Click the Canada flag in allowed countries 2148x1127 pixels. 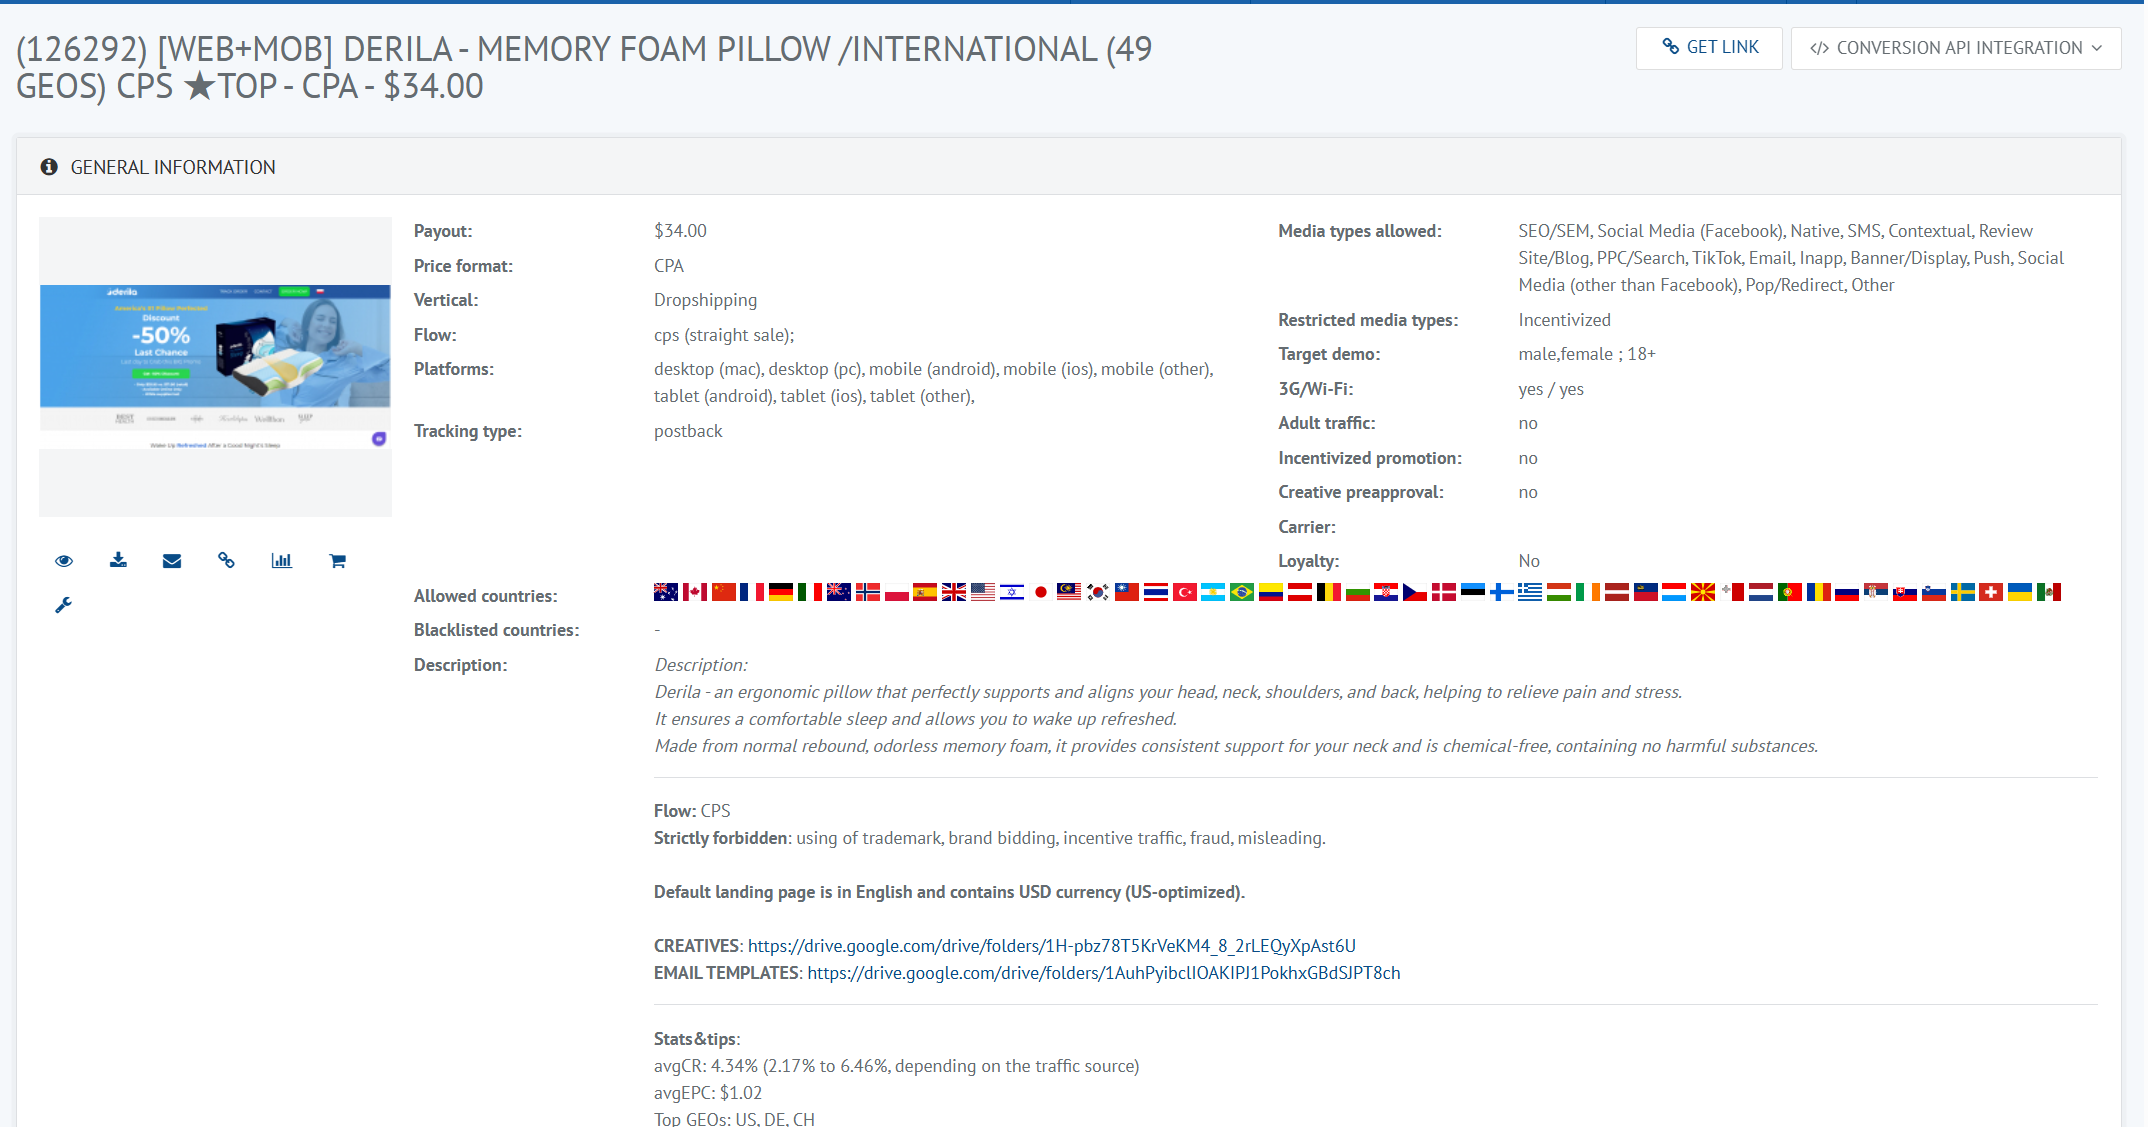[695, 592]
